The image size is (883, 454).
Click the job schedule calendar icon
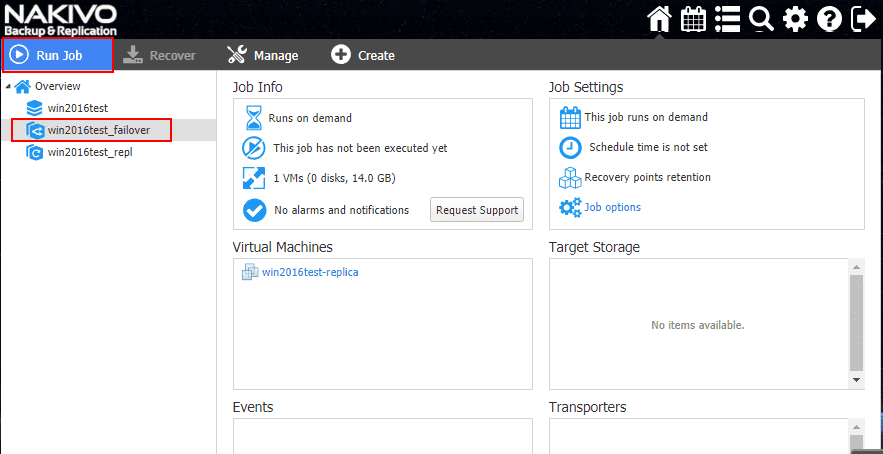[x=570, y=118]
